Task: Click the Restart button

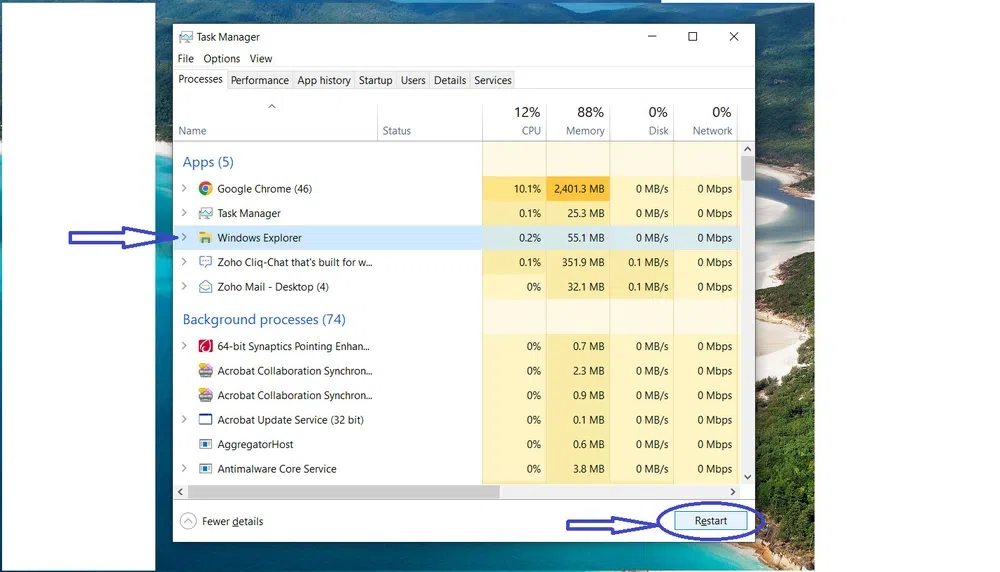Action: [x=710, y=521]
